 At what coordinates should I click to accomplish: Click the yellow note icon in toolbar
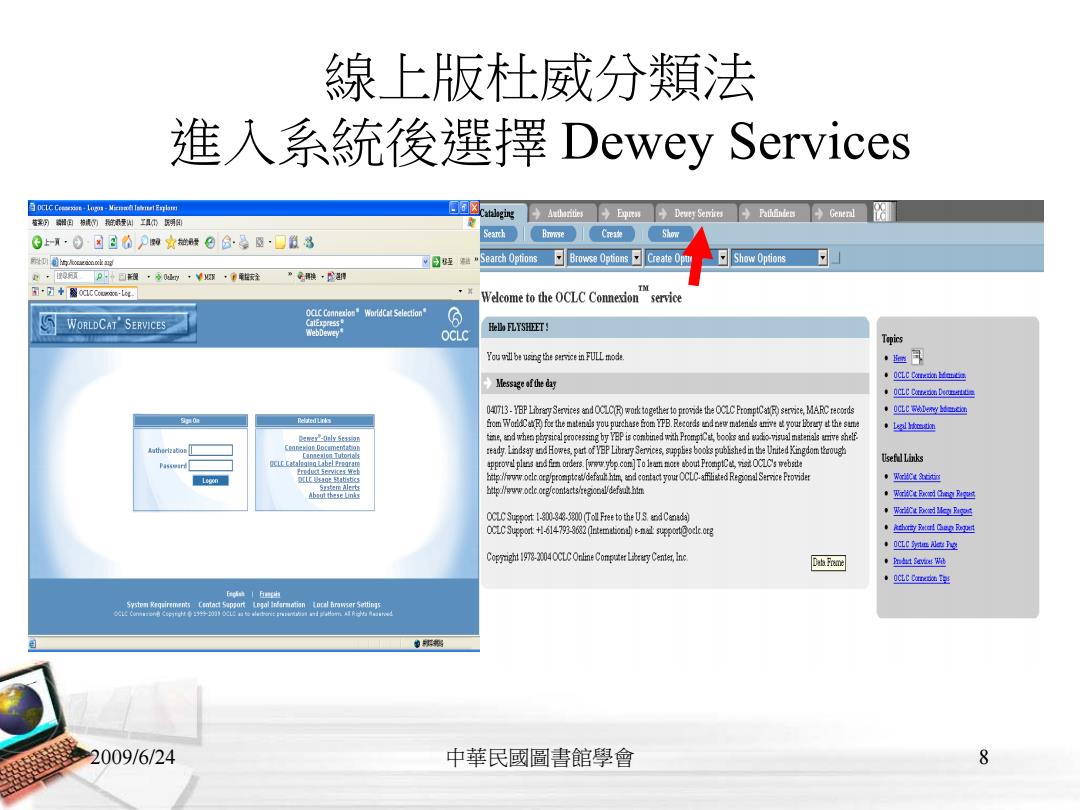coord(280,242)
